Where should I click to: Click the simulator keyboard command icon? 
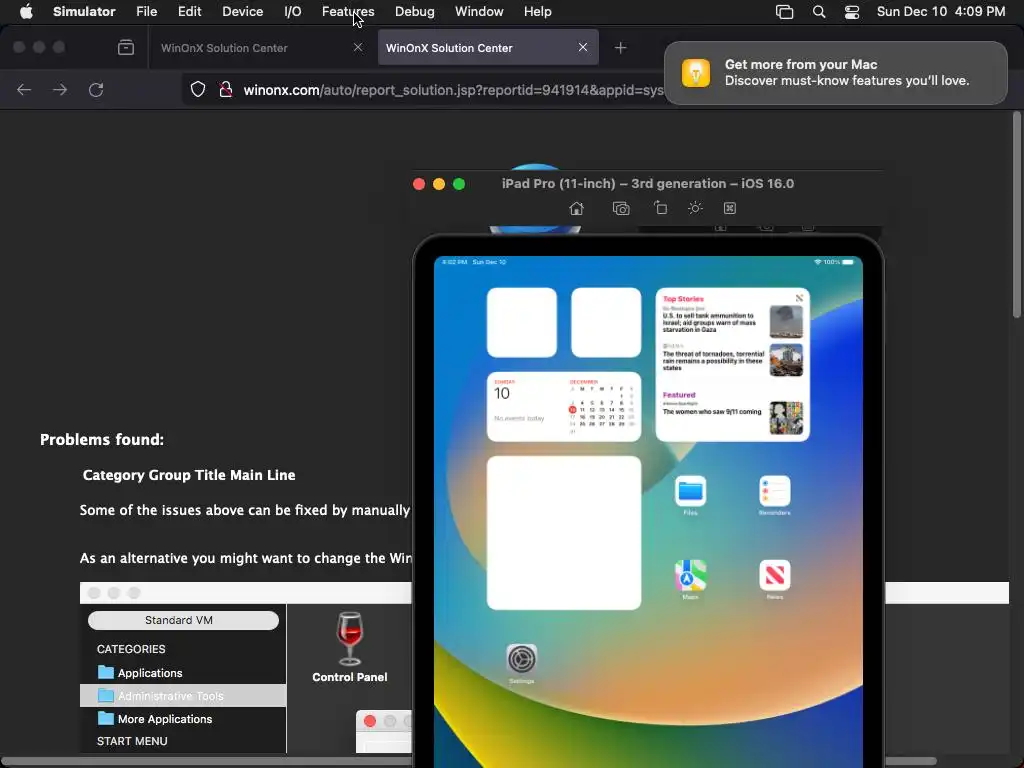729,208
